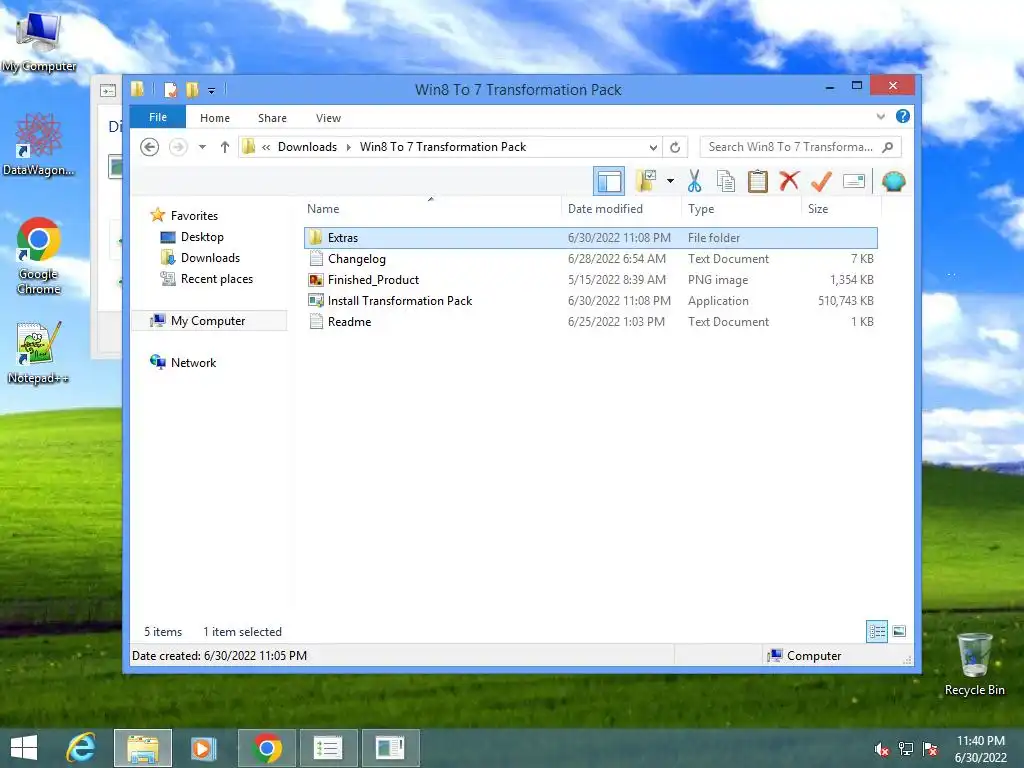Refresh the current folder view
Screen dimensions: 1024x768
(675, 147)
